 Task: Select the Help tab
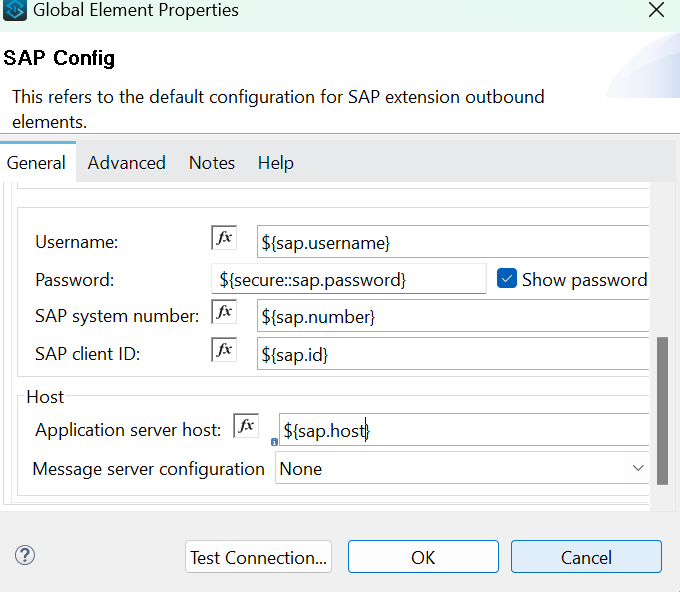point(275,163)
